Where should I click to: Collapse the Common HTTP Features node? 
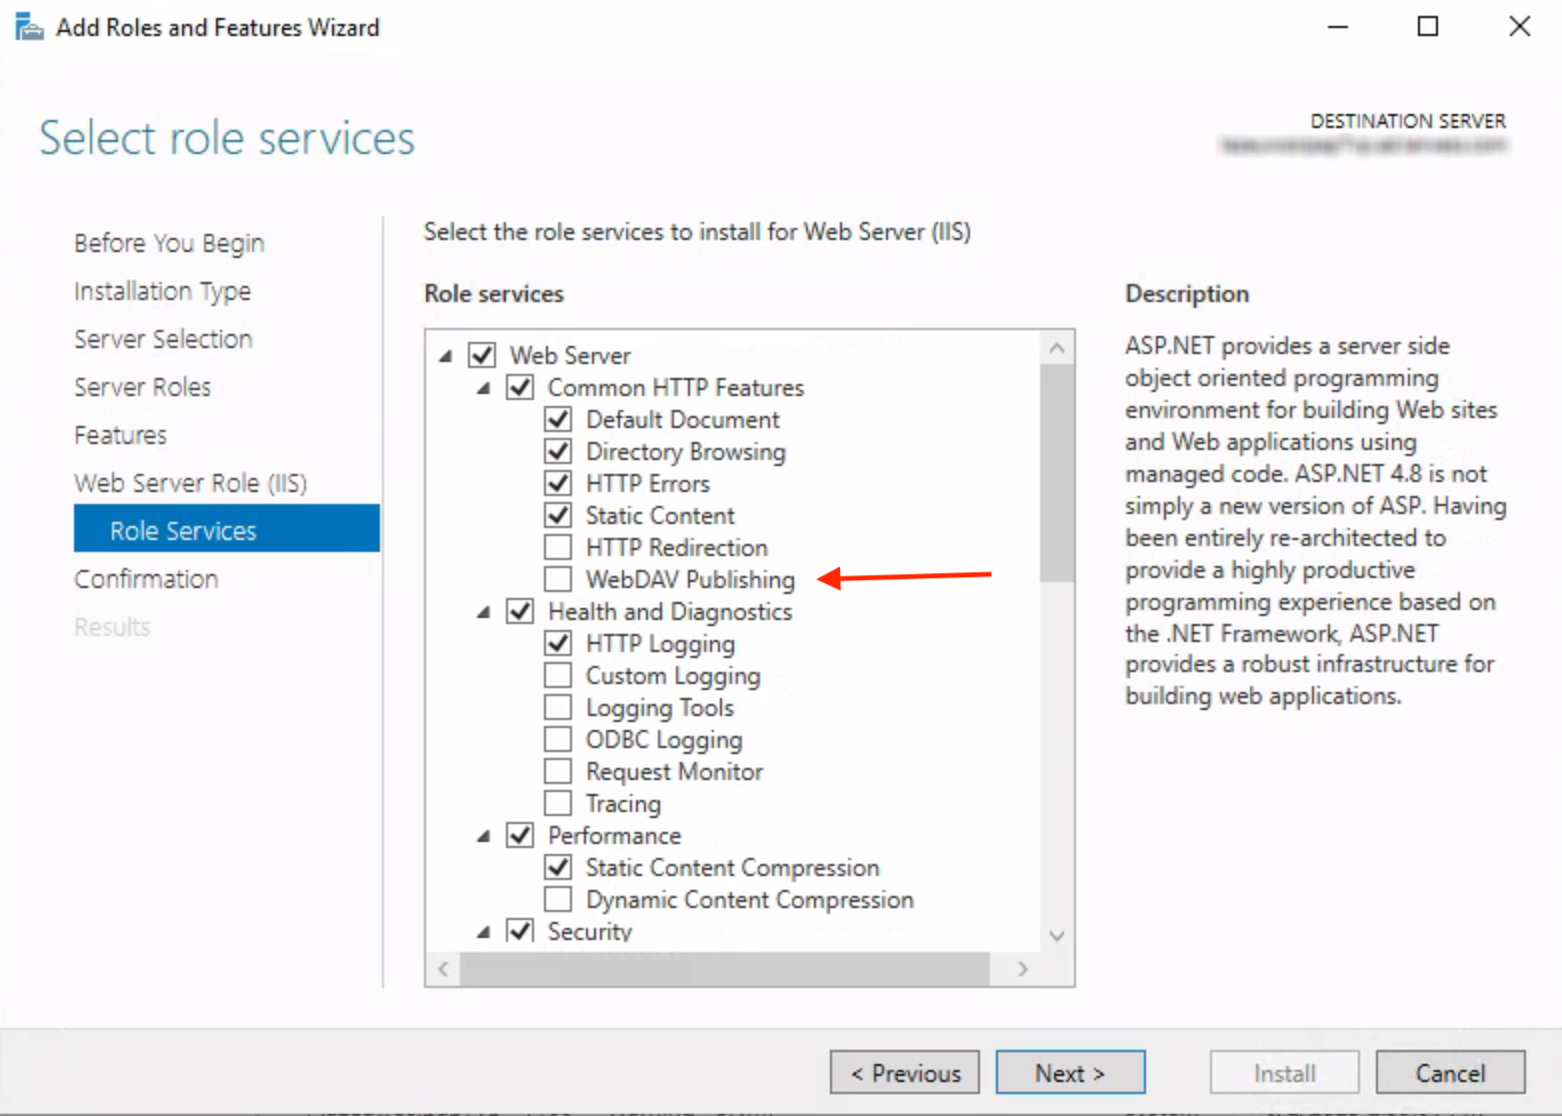click(x=482, y=388)
